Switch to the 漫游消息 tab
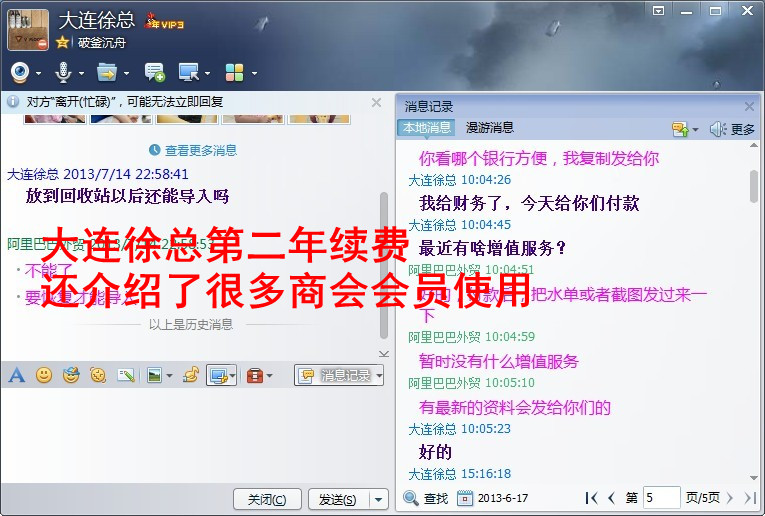765x516 pixels. [x=490, y=128]
